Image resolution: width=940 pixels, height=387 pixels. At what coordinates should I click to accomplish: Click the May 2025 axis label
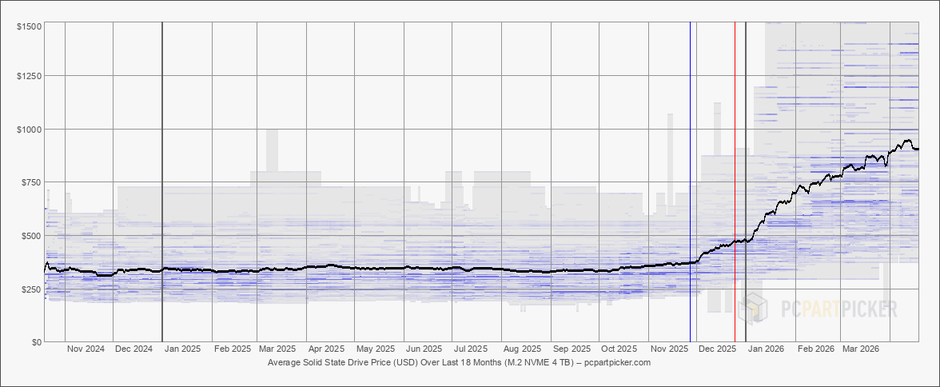click(x=376, y=349)
